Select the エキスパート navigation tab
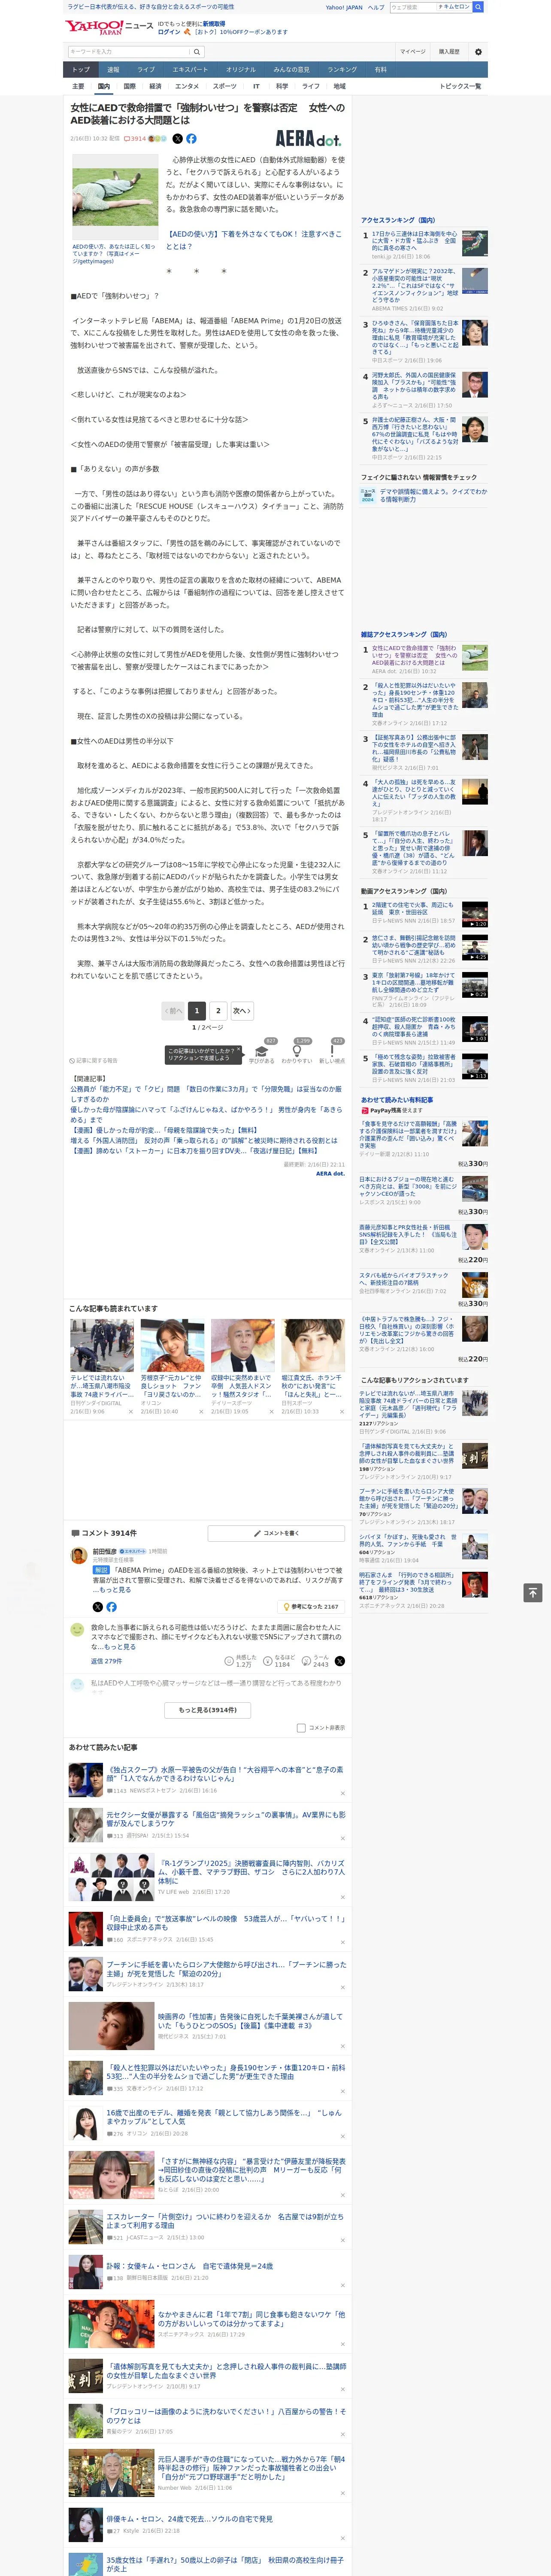This screenshot has width=551, height=2576. coord(190,70)
